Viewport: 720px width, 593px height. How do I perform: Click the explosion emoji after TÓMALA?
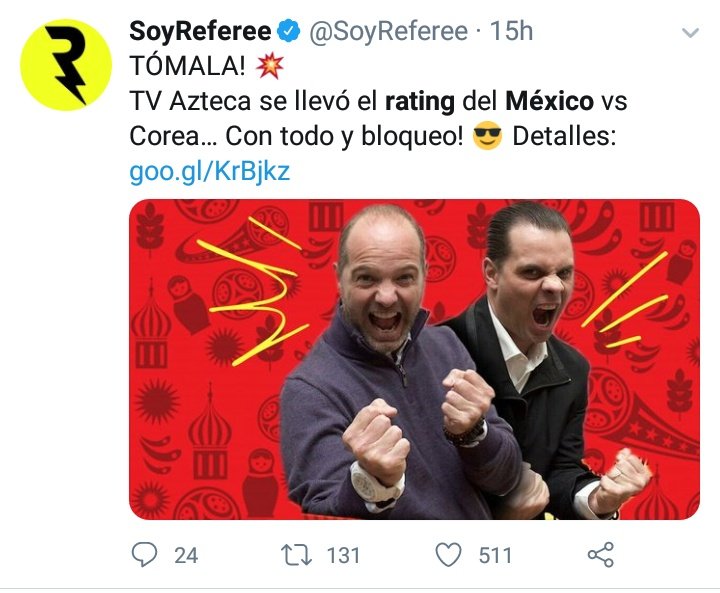click(270, 66)
